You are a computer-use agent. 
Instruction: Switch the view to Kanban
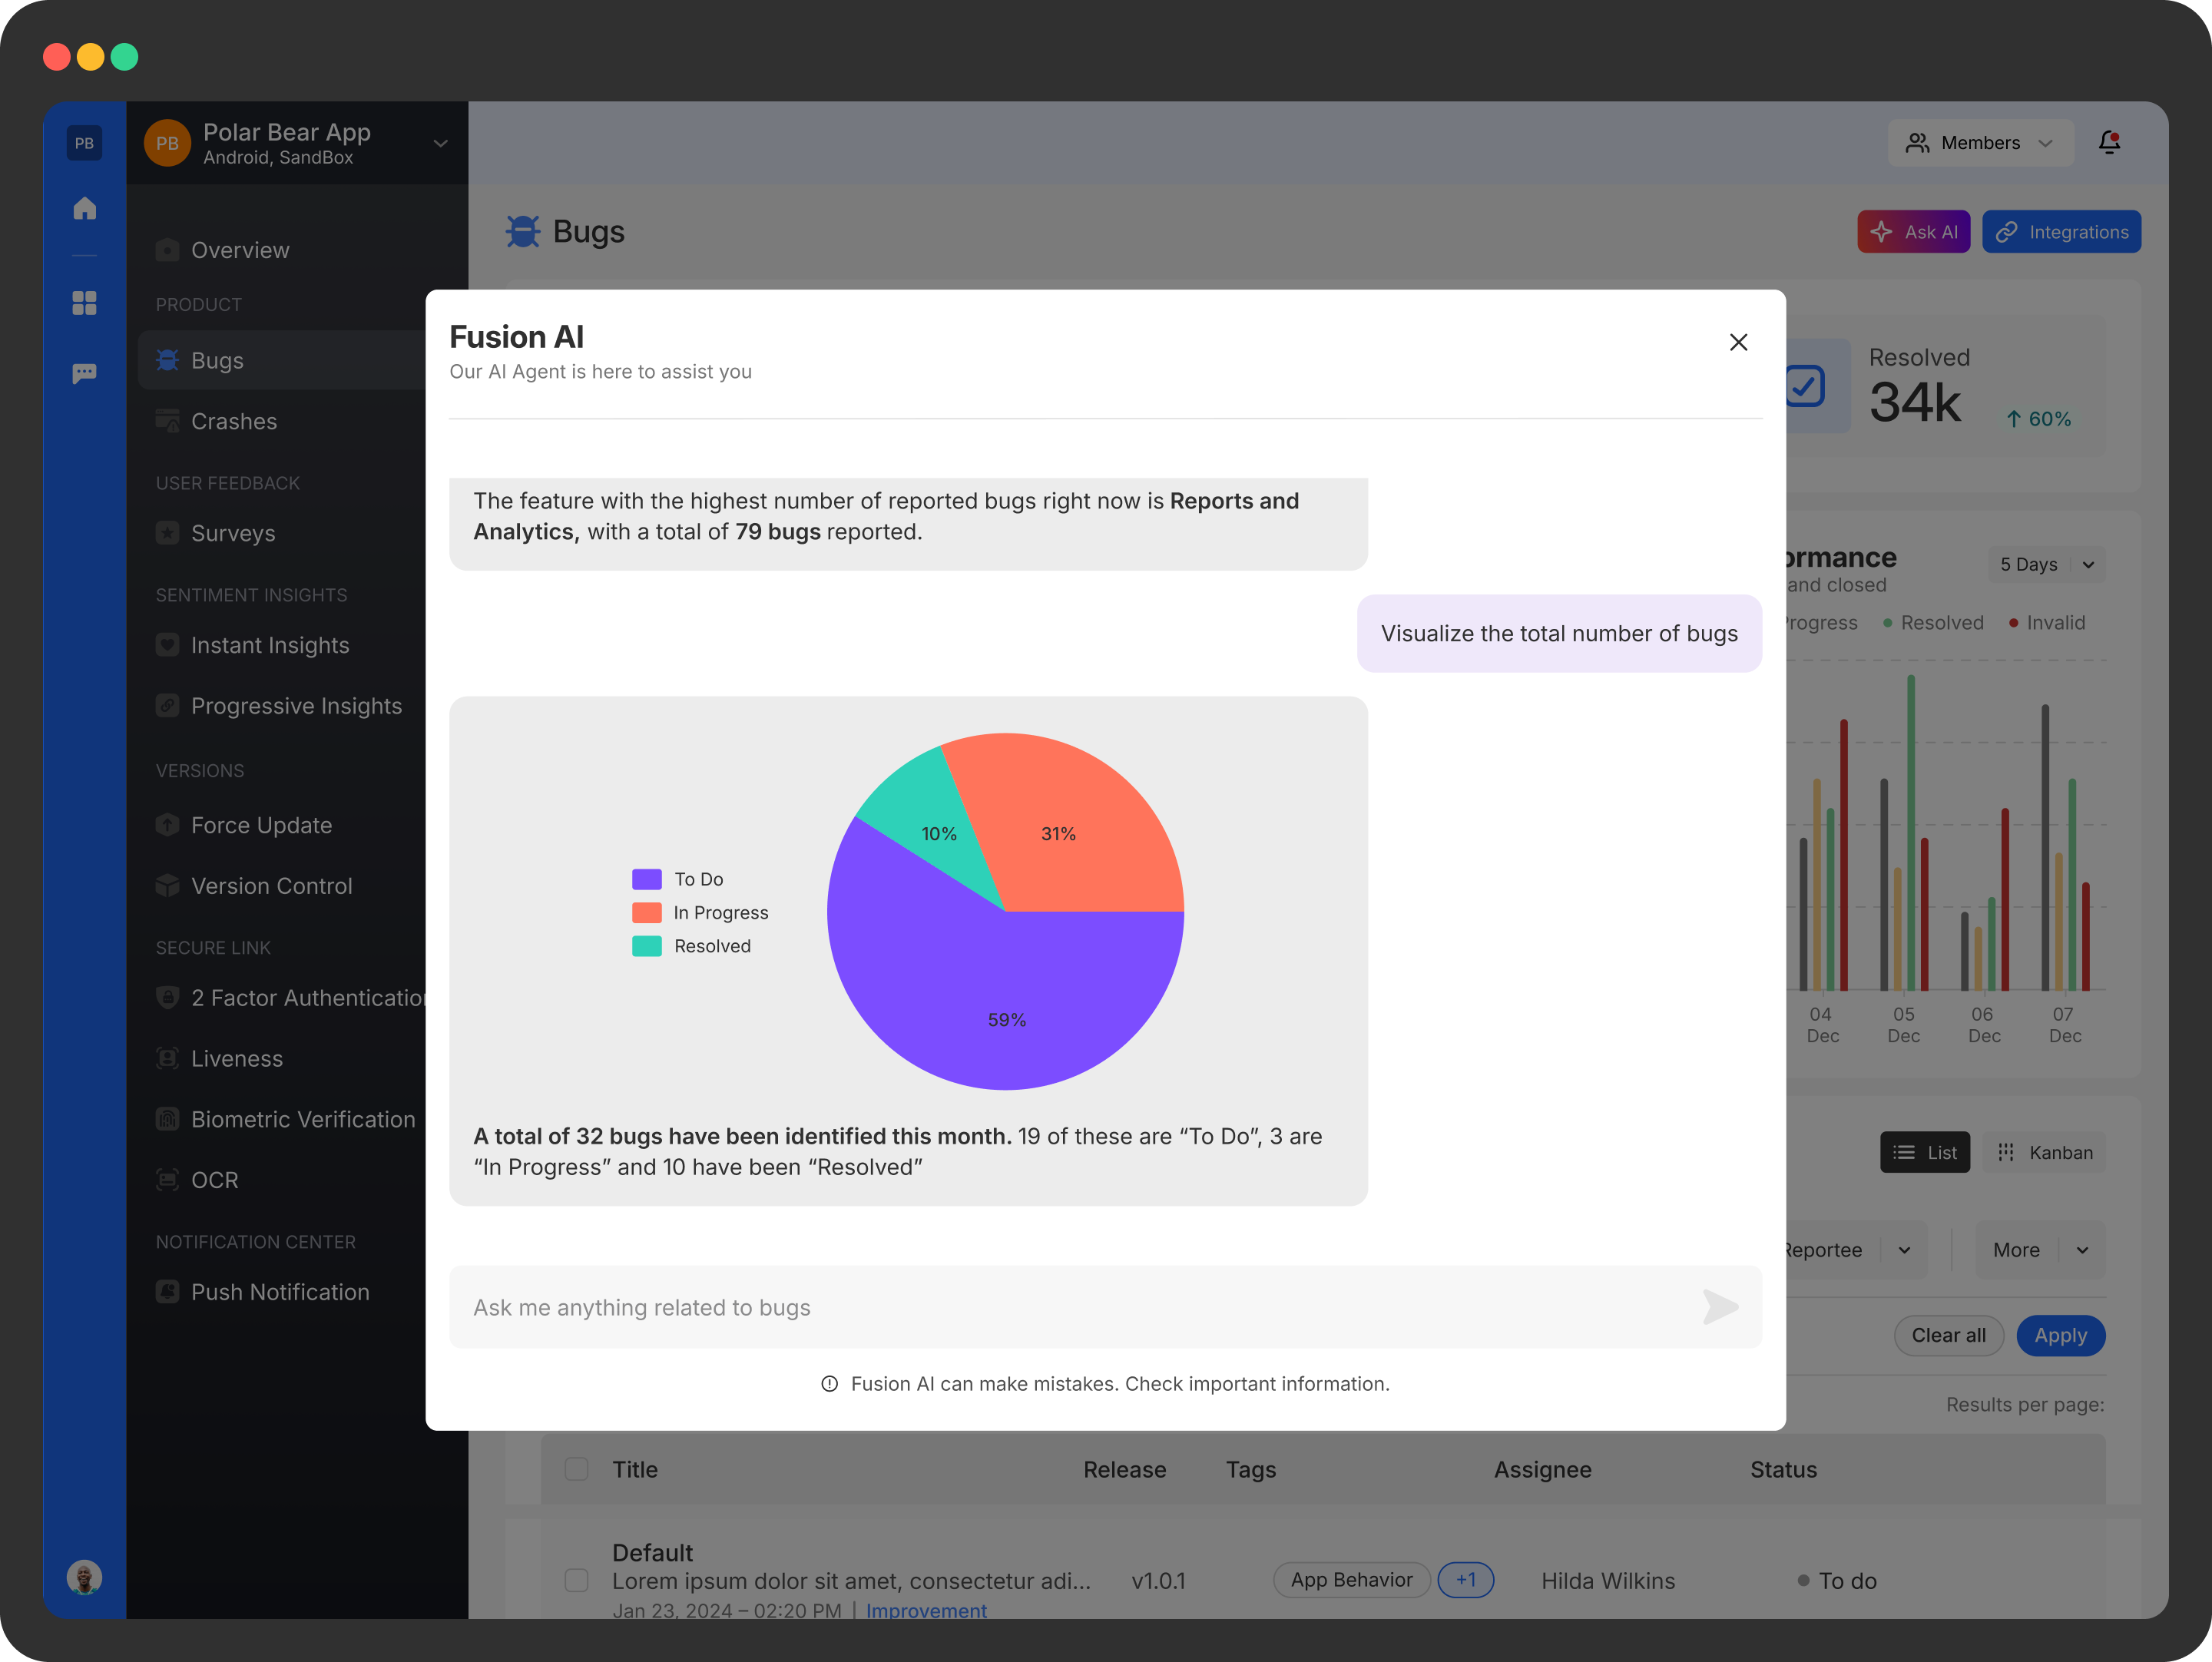(2043, 1152)
